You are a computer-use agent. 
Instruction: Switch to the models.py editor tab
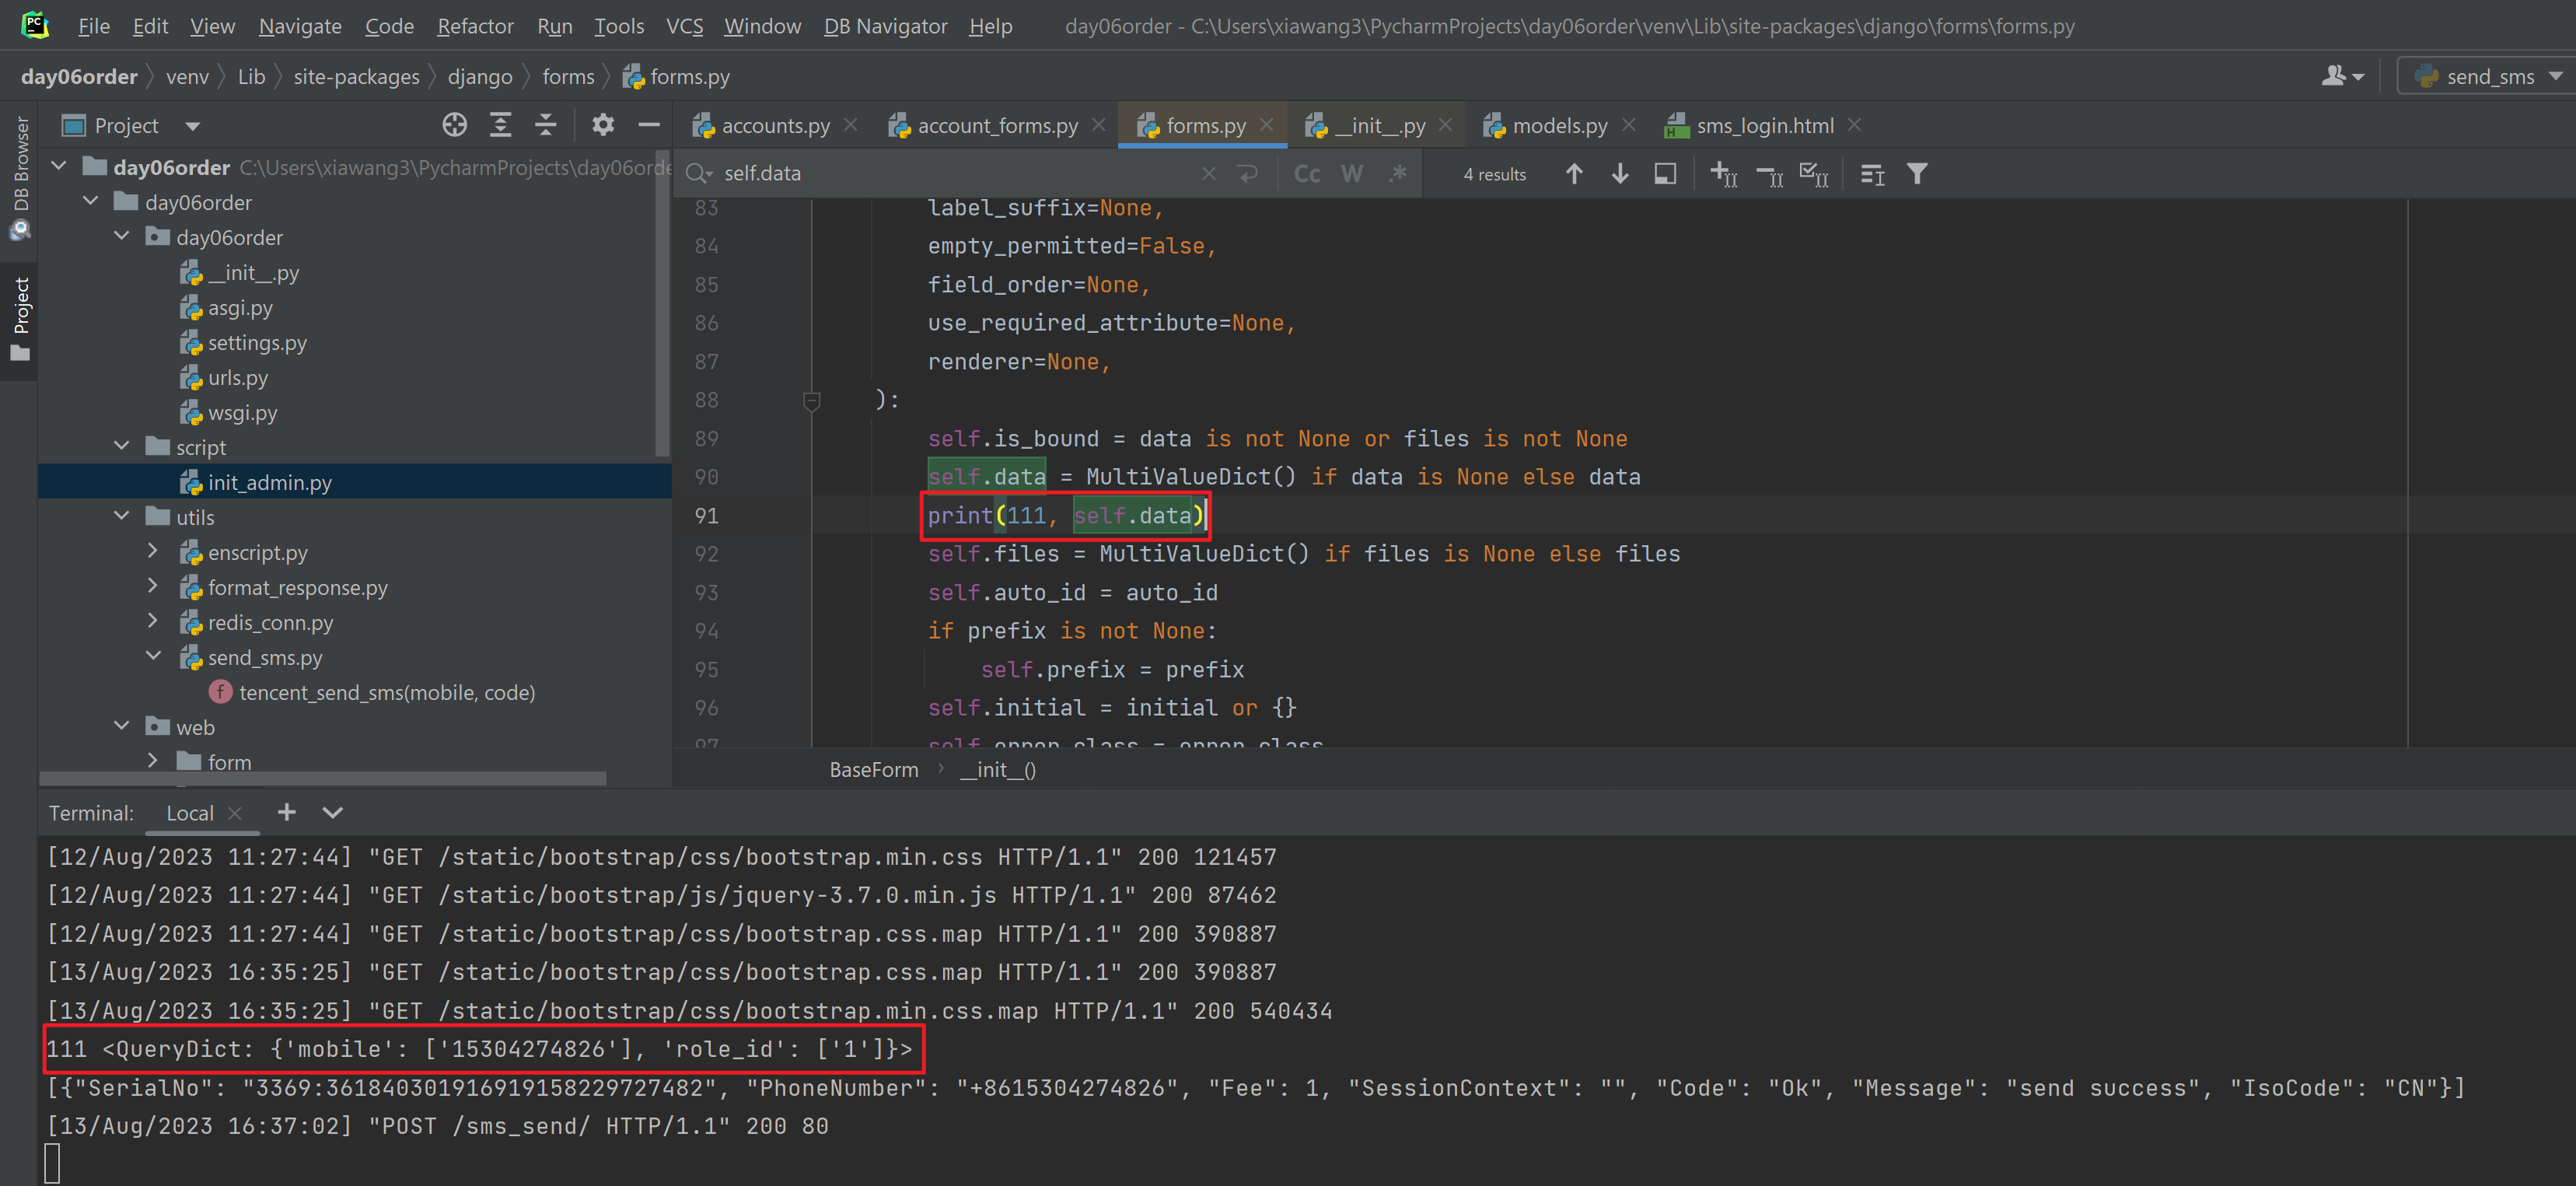[x=1558, y=126]
